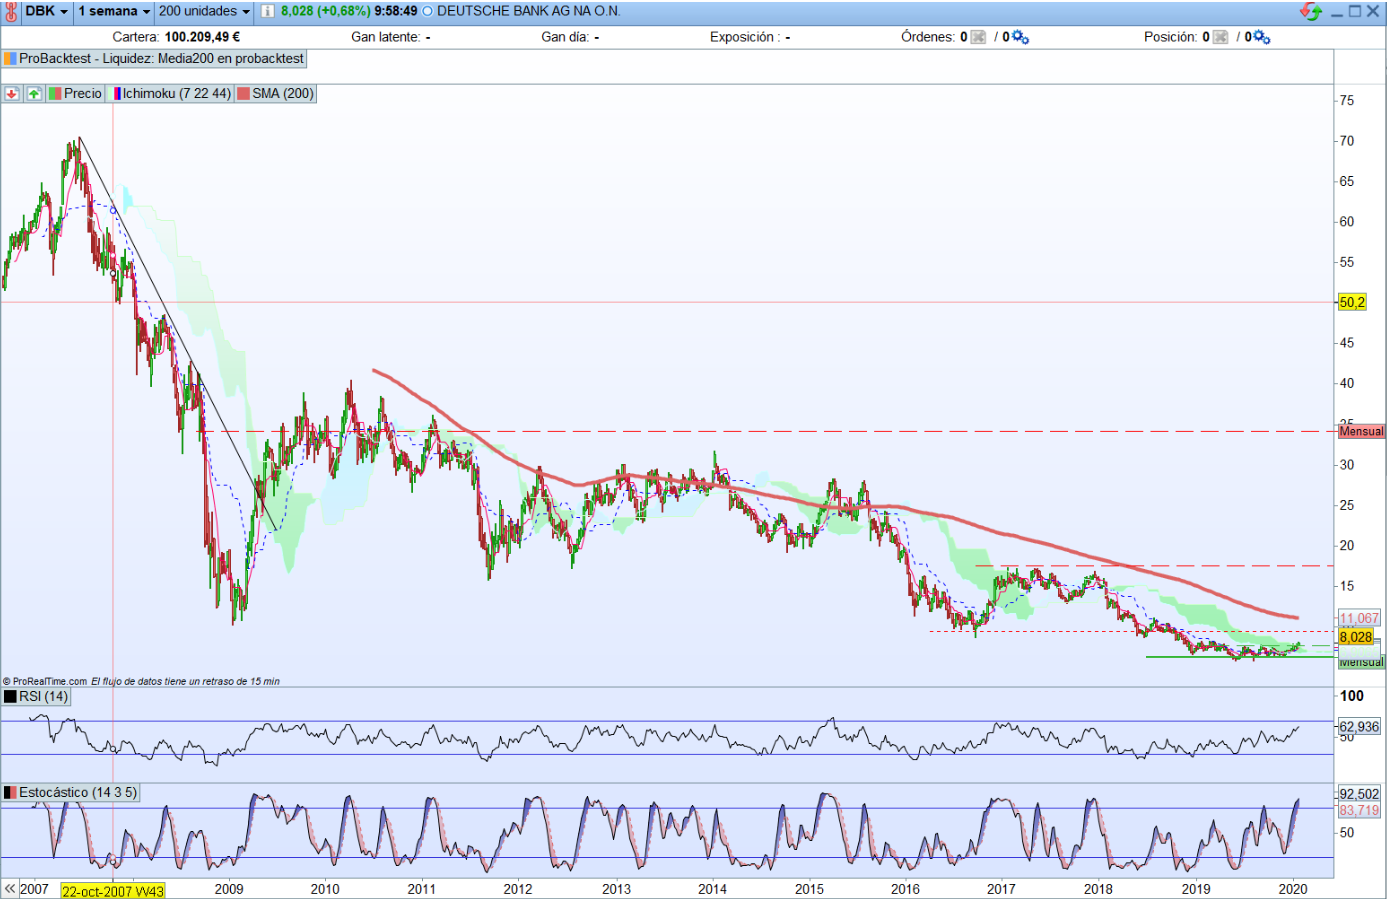The image size is (1388, 899).
Task: Click the 100 level on RSI axis
Action: point(1352,696)
